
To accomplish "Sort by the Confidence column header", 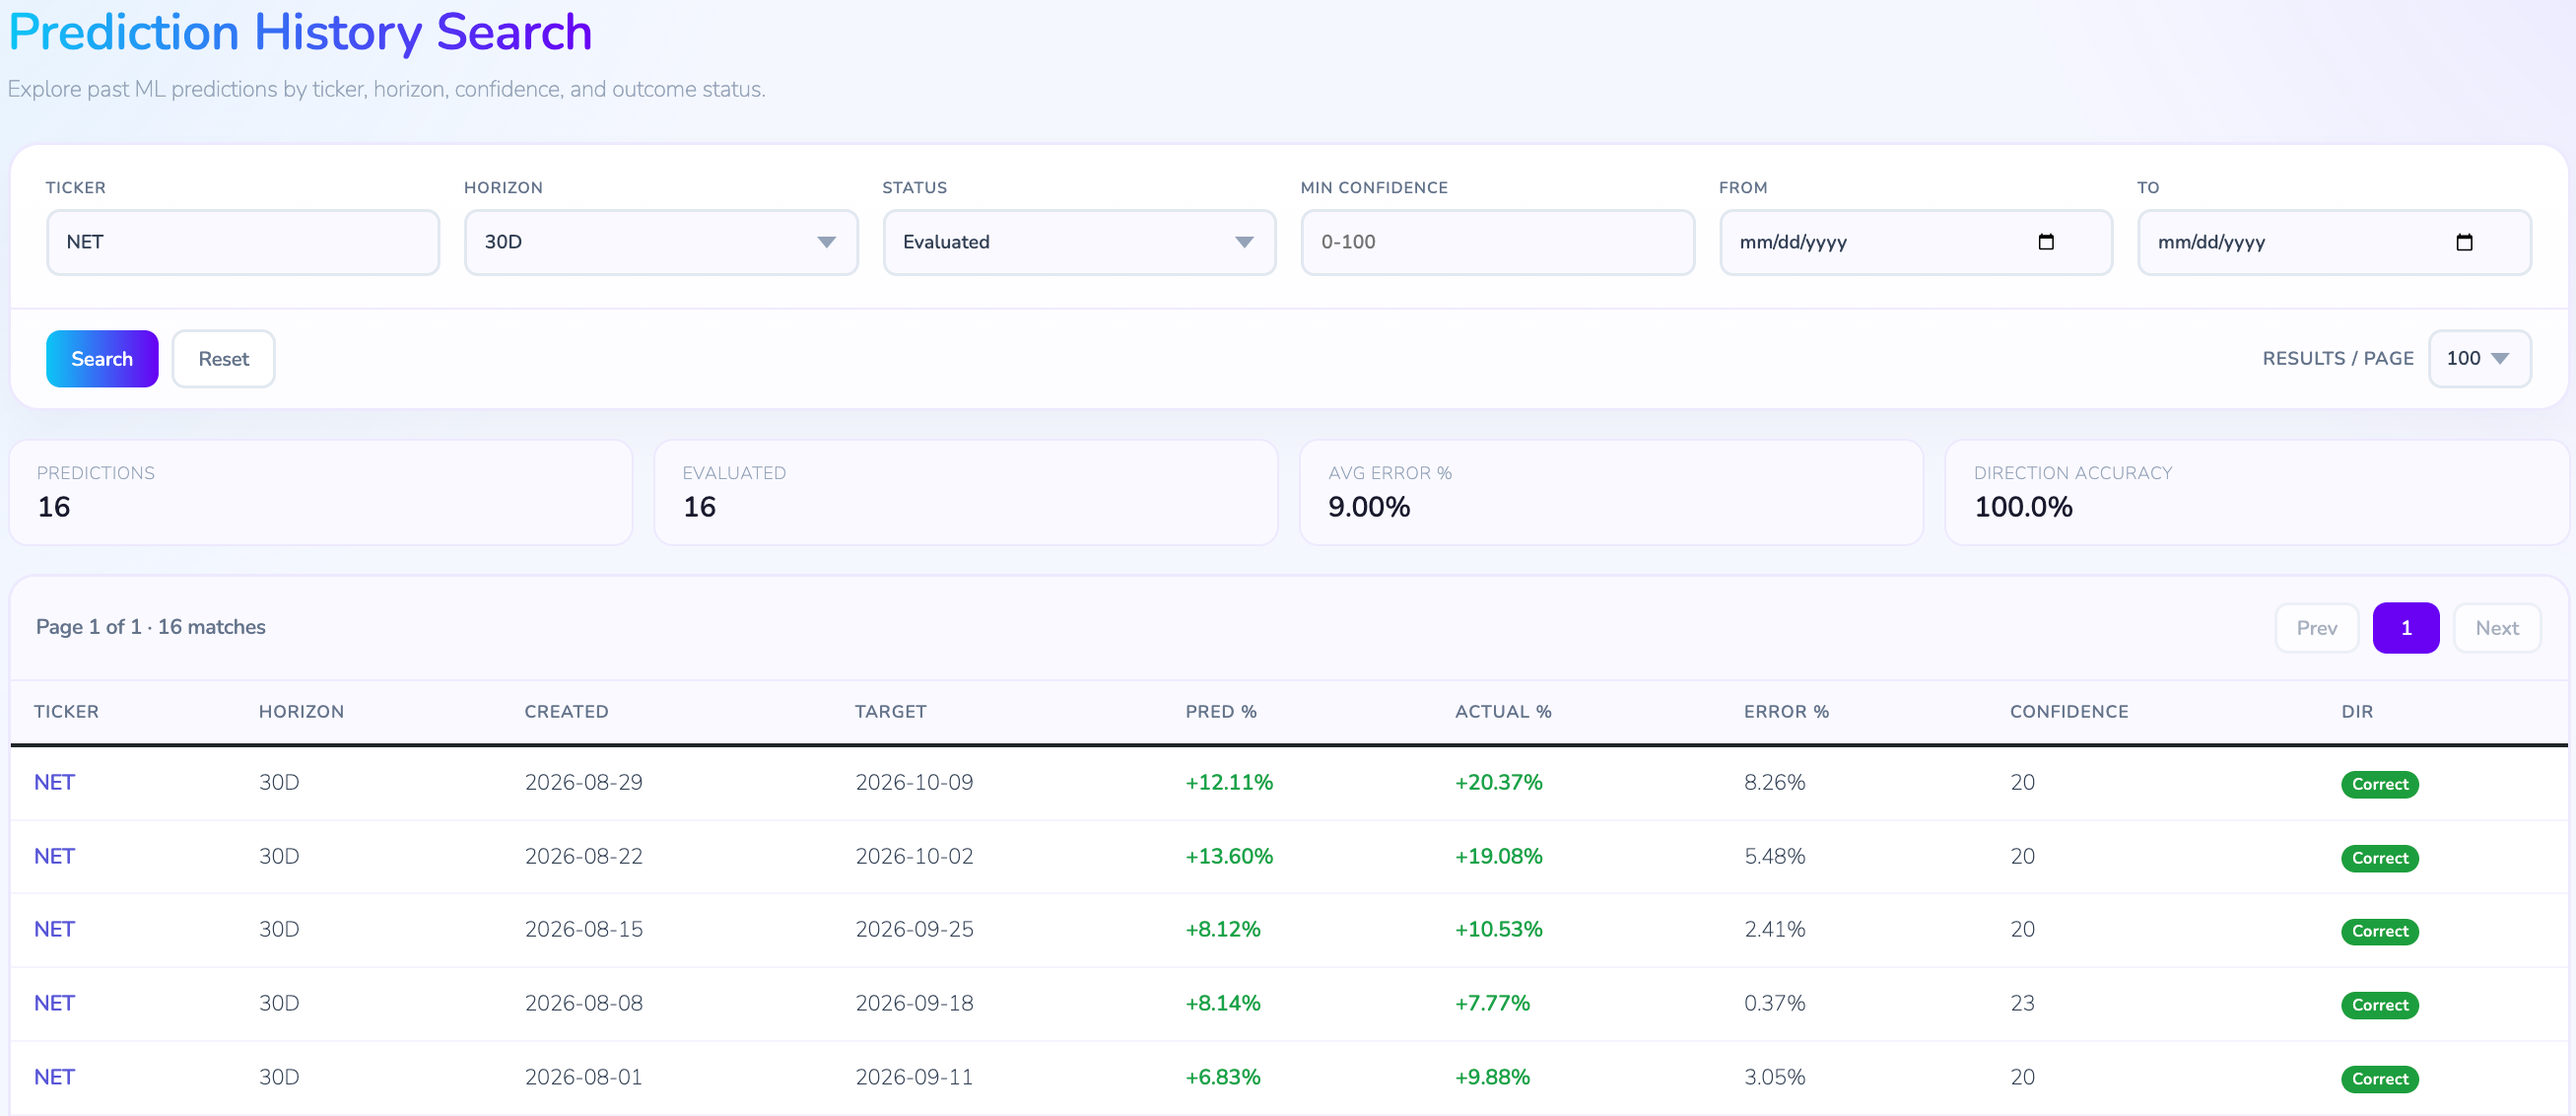I will click(2068, 712).
